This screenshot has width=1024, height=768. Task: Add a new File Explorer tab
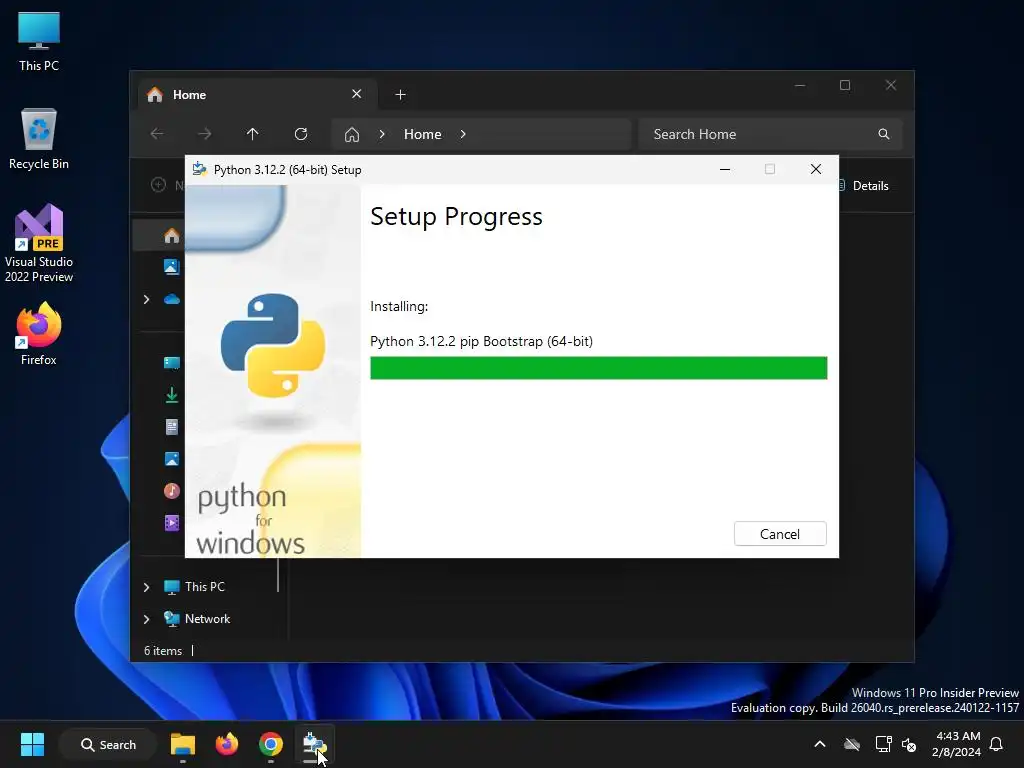coord(400,95)
